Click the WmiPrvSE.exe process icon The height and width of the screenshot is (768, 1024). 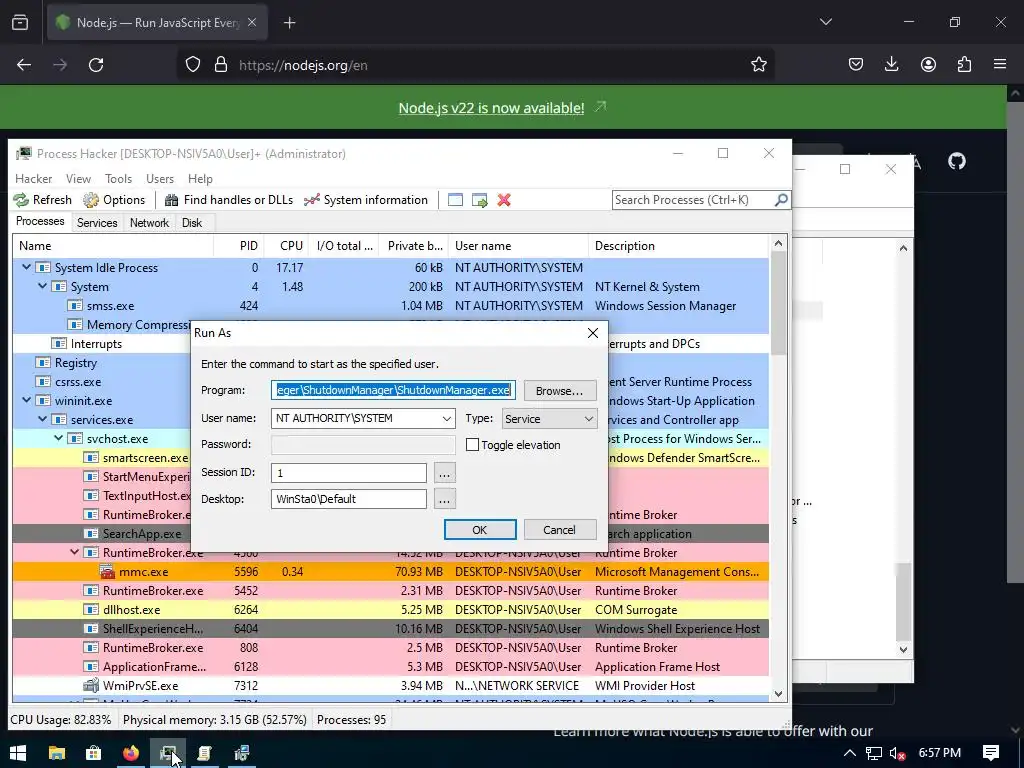point(91,686)
